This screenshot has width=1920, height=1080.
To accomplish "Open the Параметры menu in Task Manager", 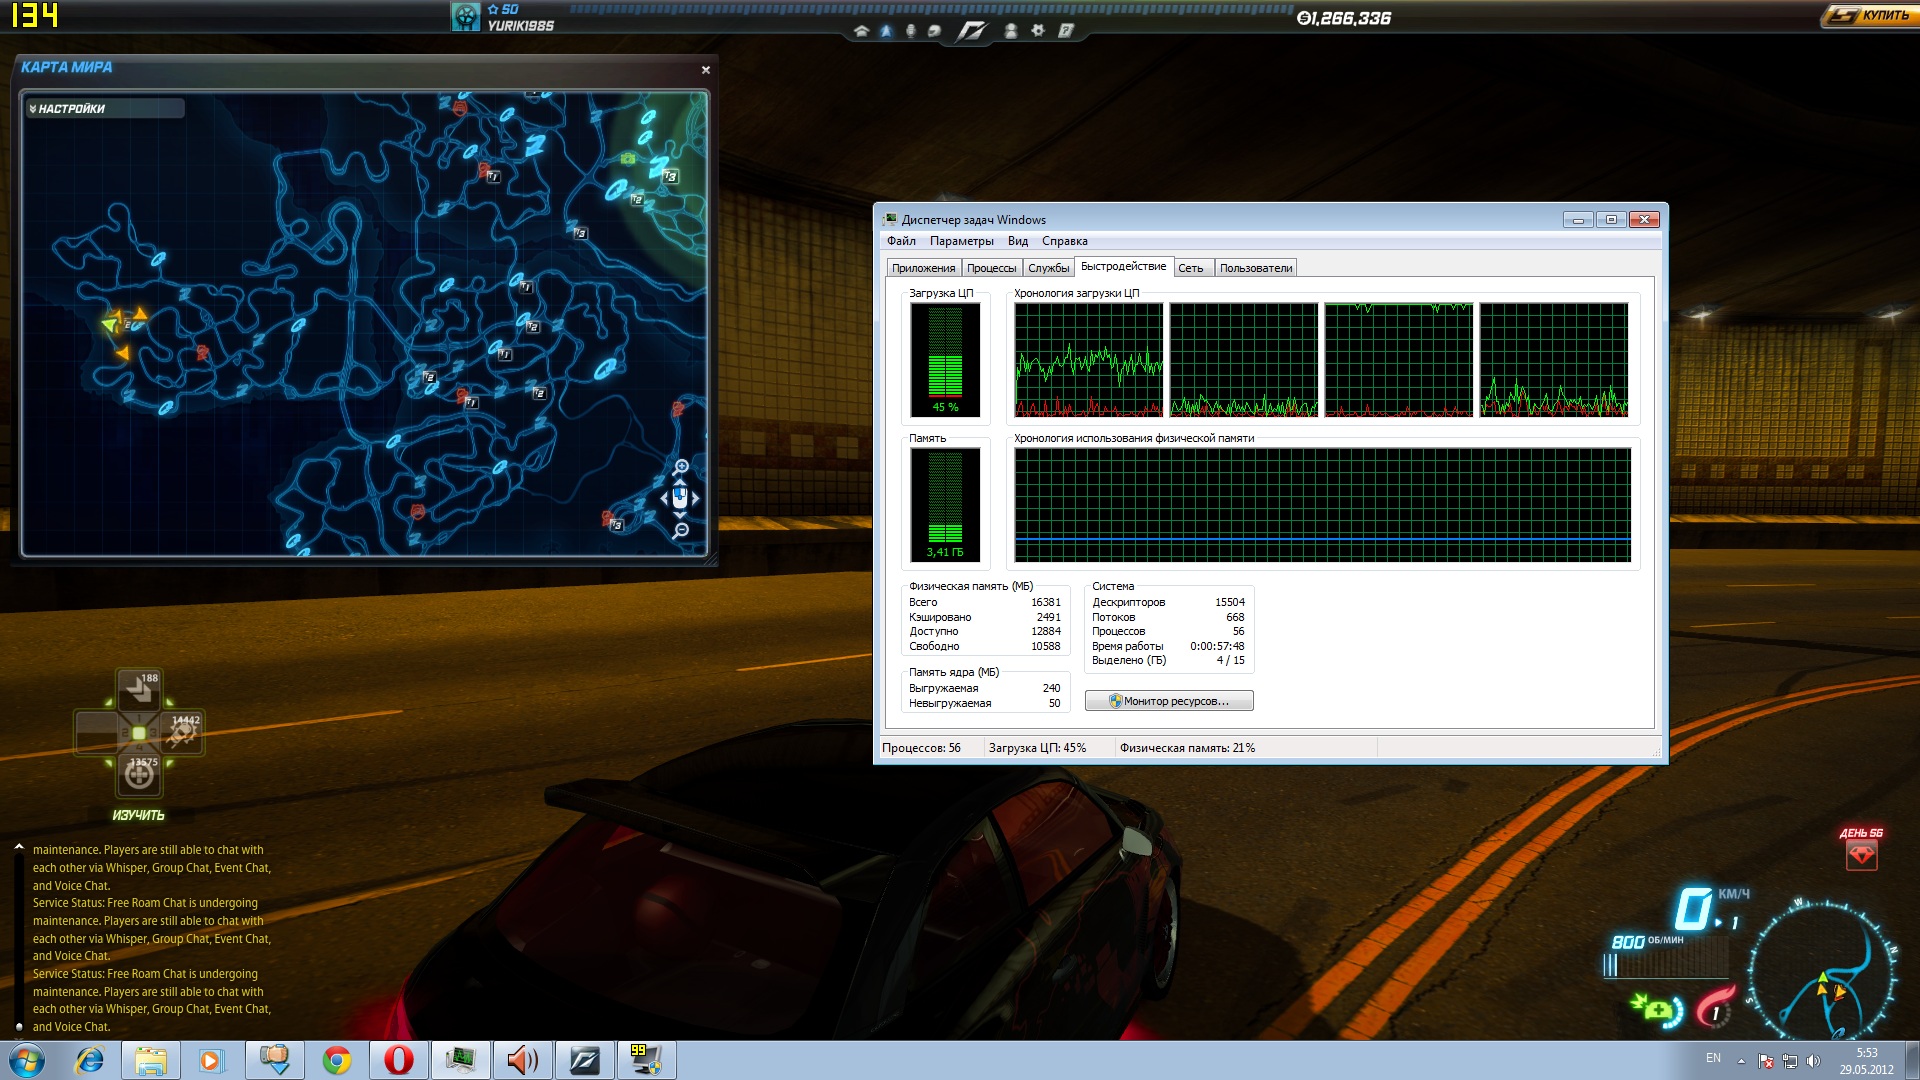I will [961, 241].
